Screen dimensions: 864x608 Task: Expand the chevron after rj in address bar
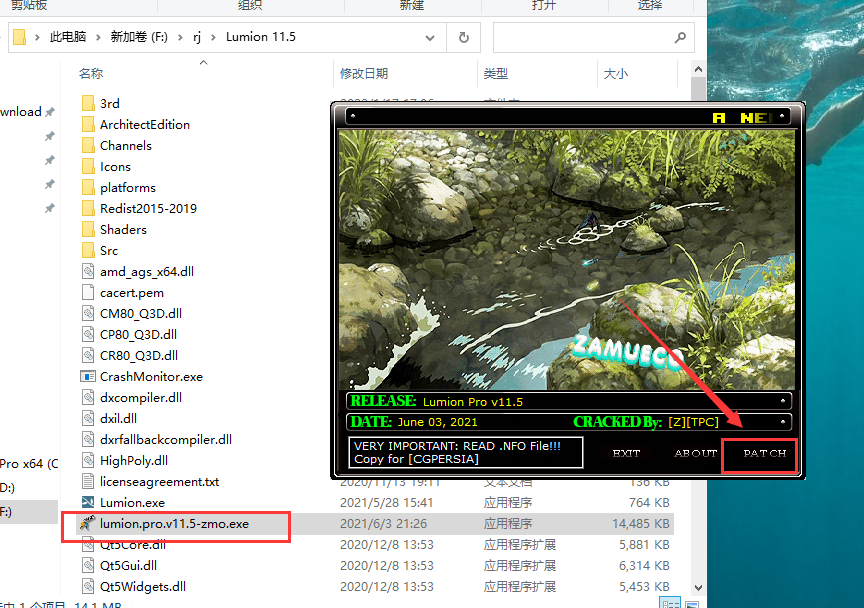coord(213,37)
